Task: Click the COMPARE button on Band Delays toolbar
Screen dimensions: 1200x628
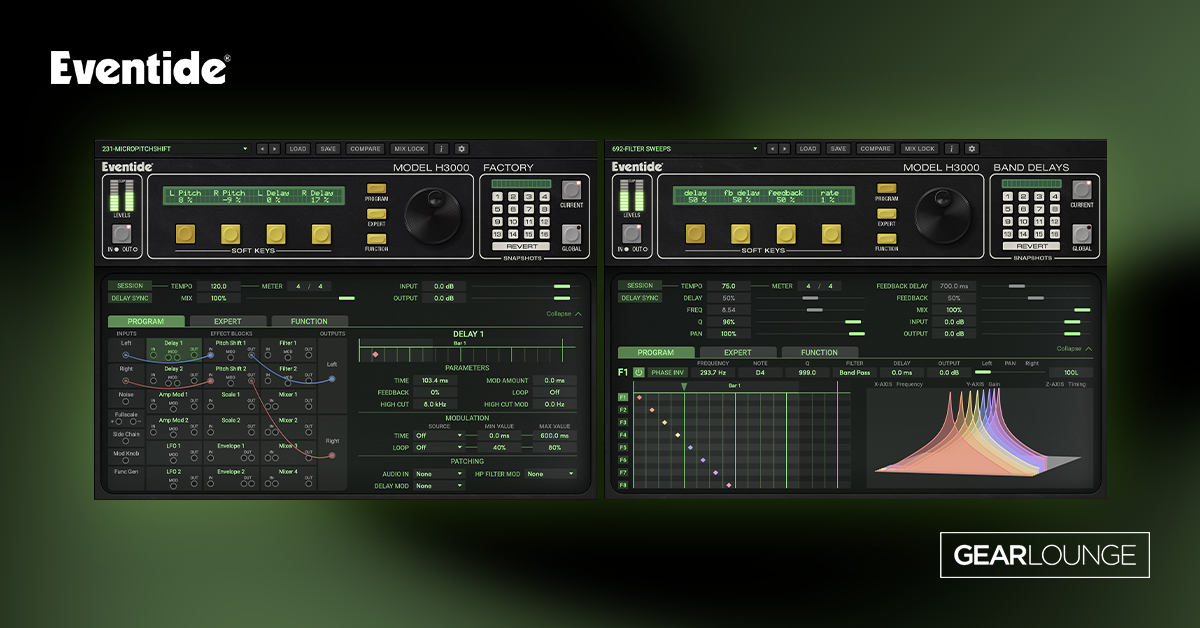Action: click(875, 148)
